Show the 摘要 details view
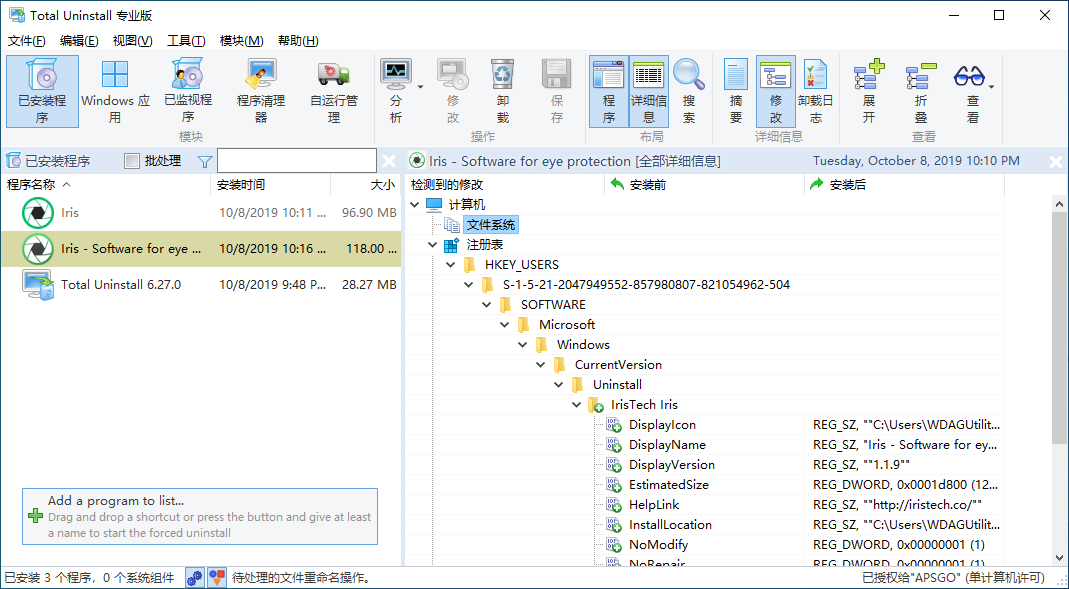 pos(736,91)
